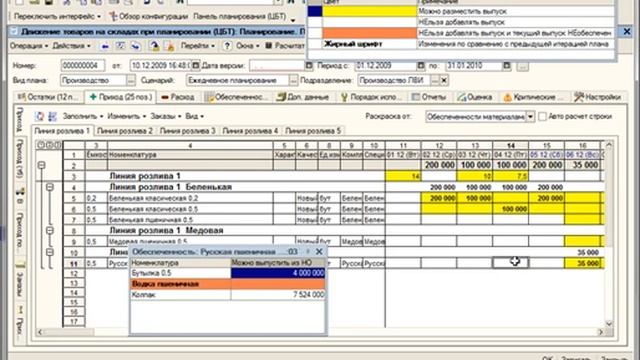The height and width of the screenshot is (360, 640).
Task: Open calendar for Период с date
Action: point(421,65)
